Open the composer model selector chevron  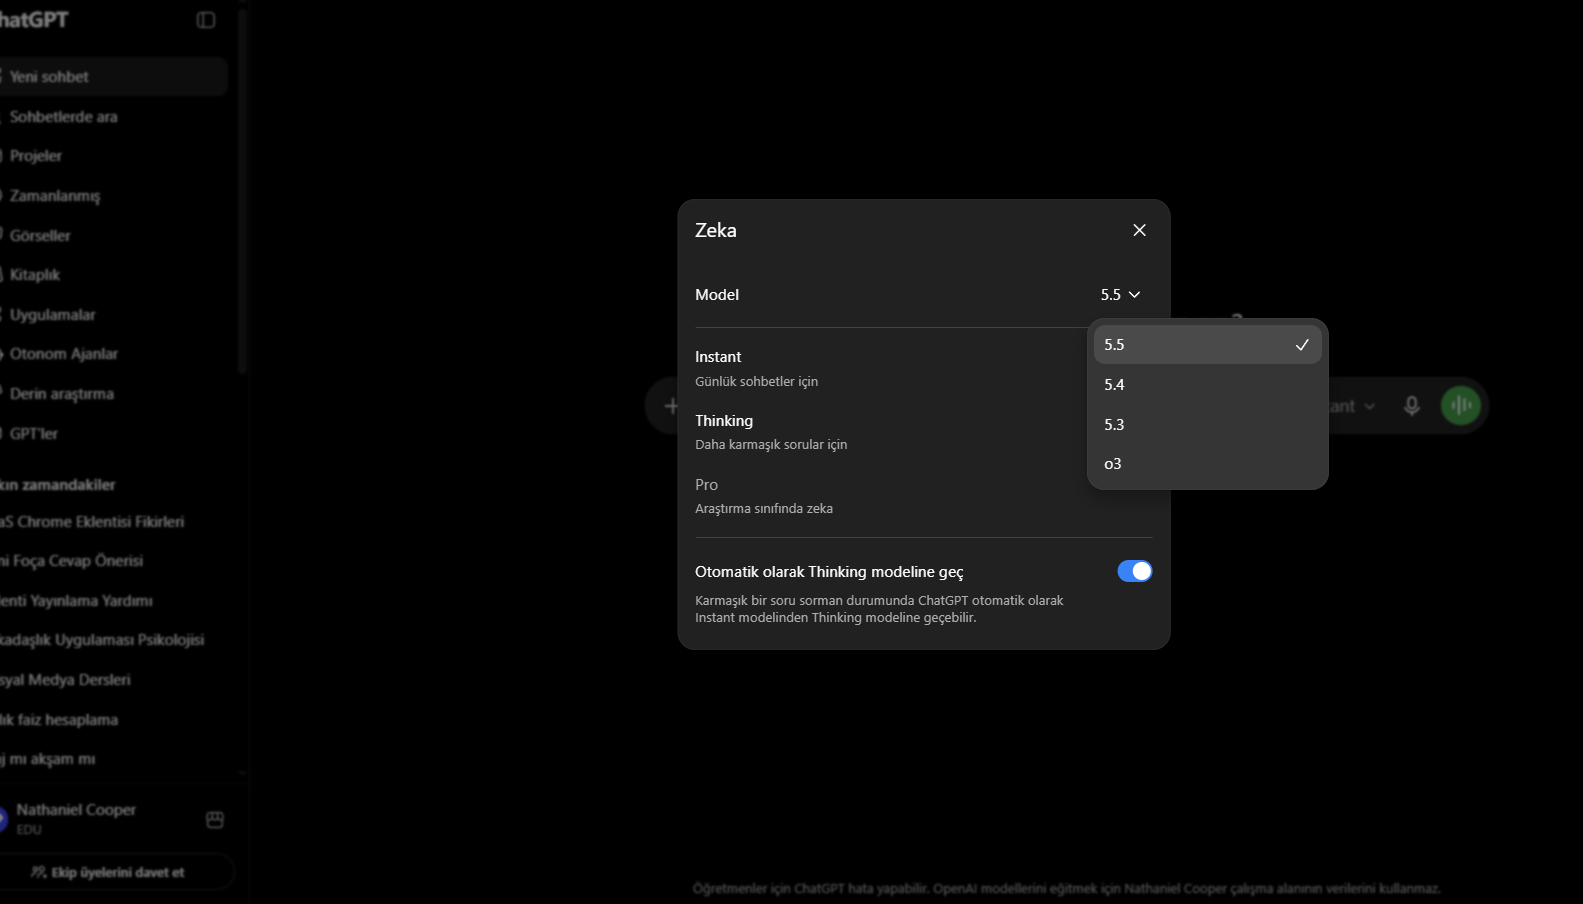1369,406
